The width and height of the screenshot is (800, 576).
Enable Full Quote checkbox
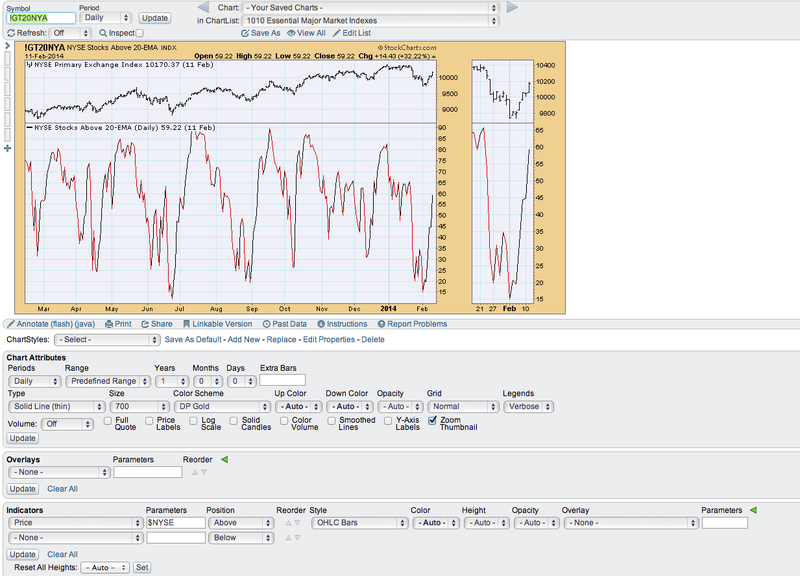[x=108, y=421]
